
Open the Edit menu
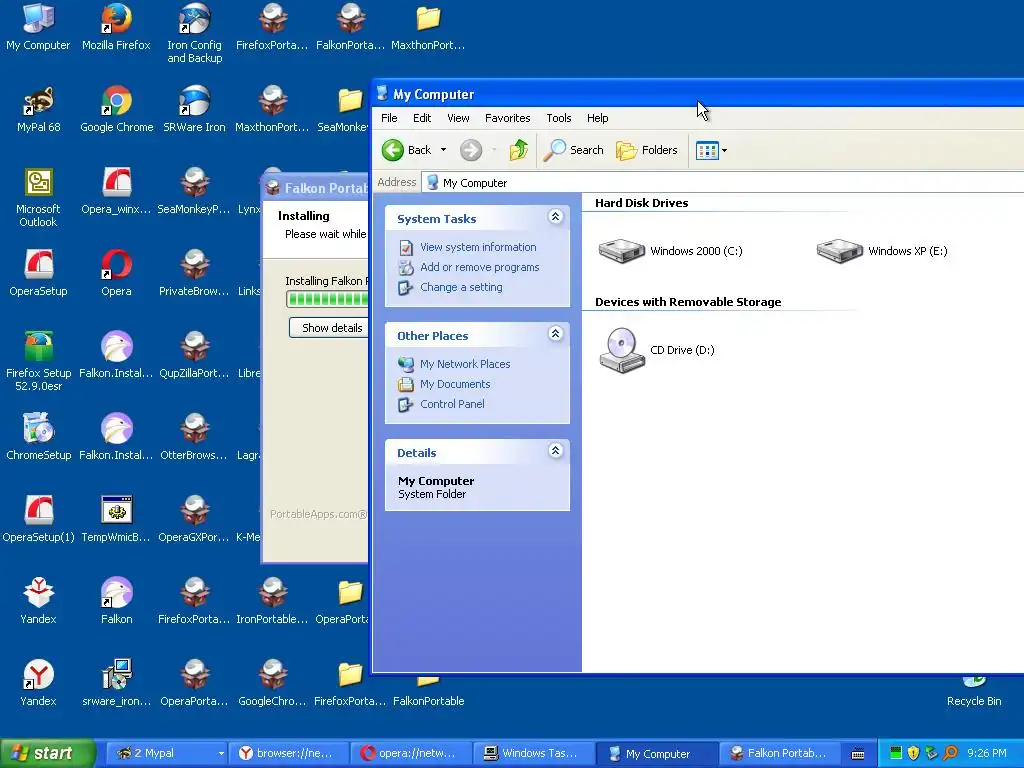tap(422, 118)
